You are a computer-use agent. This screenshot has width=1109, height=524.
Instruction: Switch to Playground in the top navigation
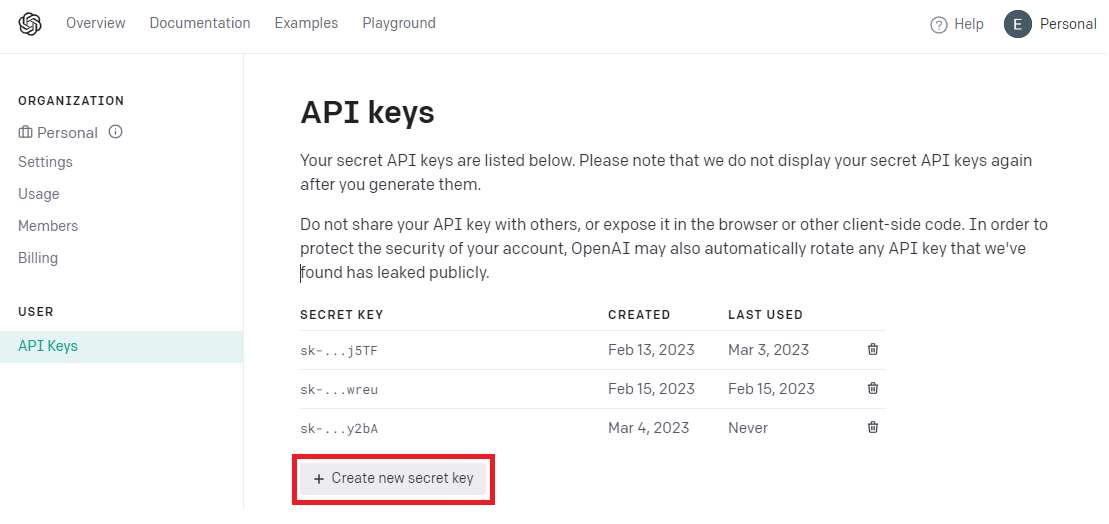399,23
